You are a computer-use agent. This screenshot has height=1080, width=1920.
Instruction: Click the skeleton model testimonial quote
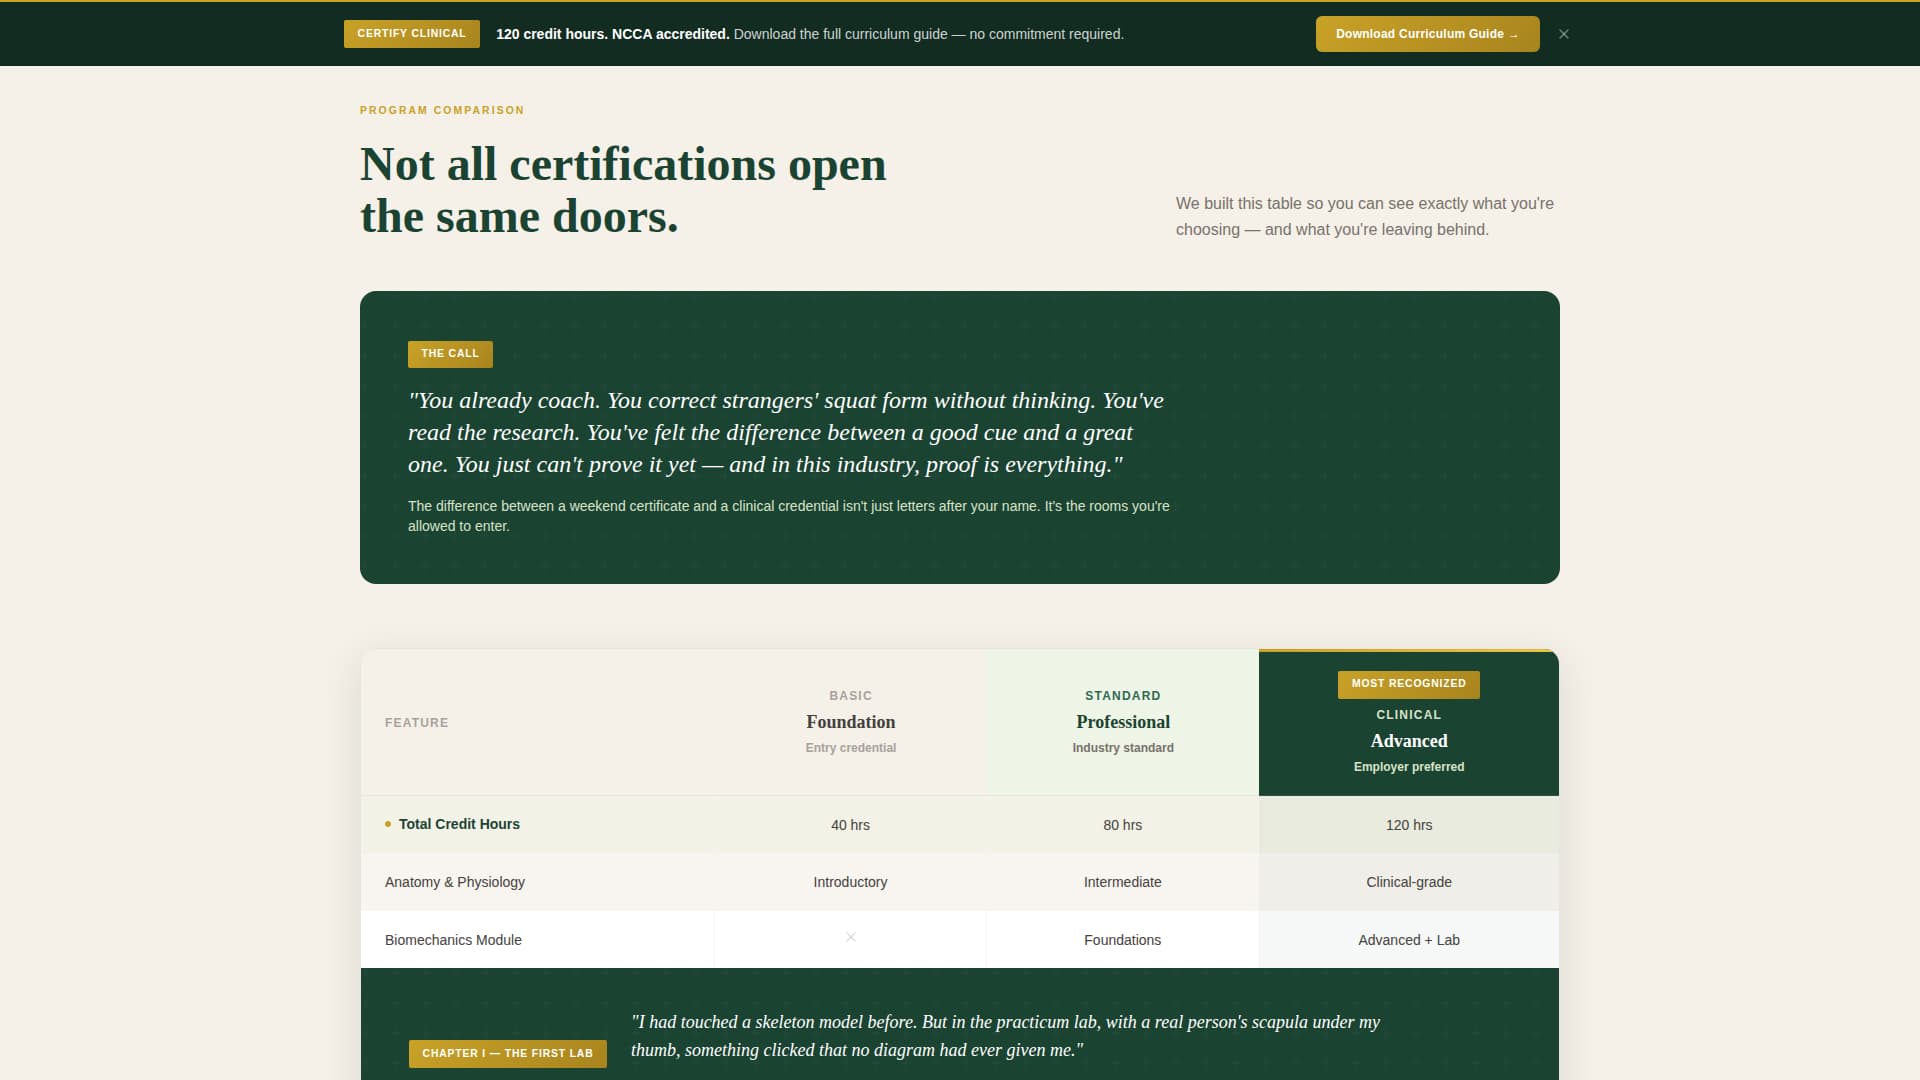tap(1005, 1036)
